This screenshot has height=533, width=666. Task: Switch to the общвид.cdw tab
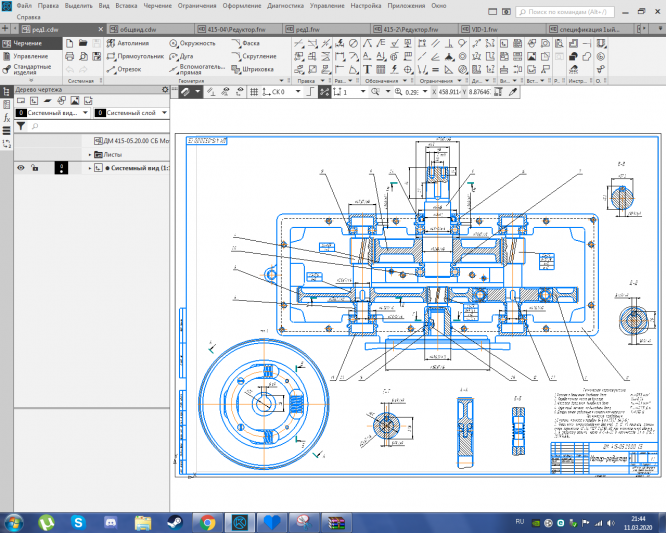136,30
